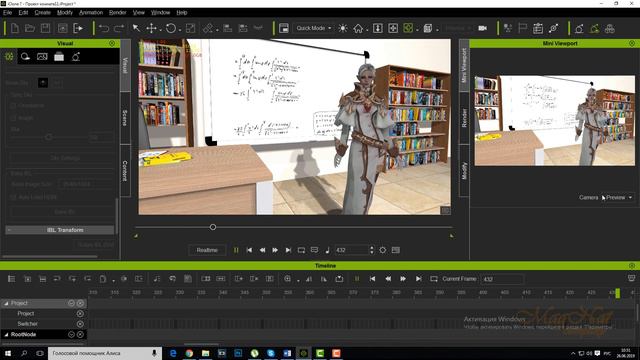Click the music note icon in Timeline toolbar

[x=157, y=279]
